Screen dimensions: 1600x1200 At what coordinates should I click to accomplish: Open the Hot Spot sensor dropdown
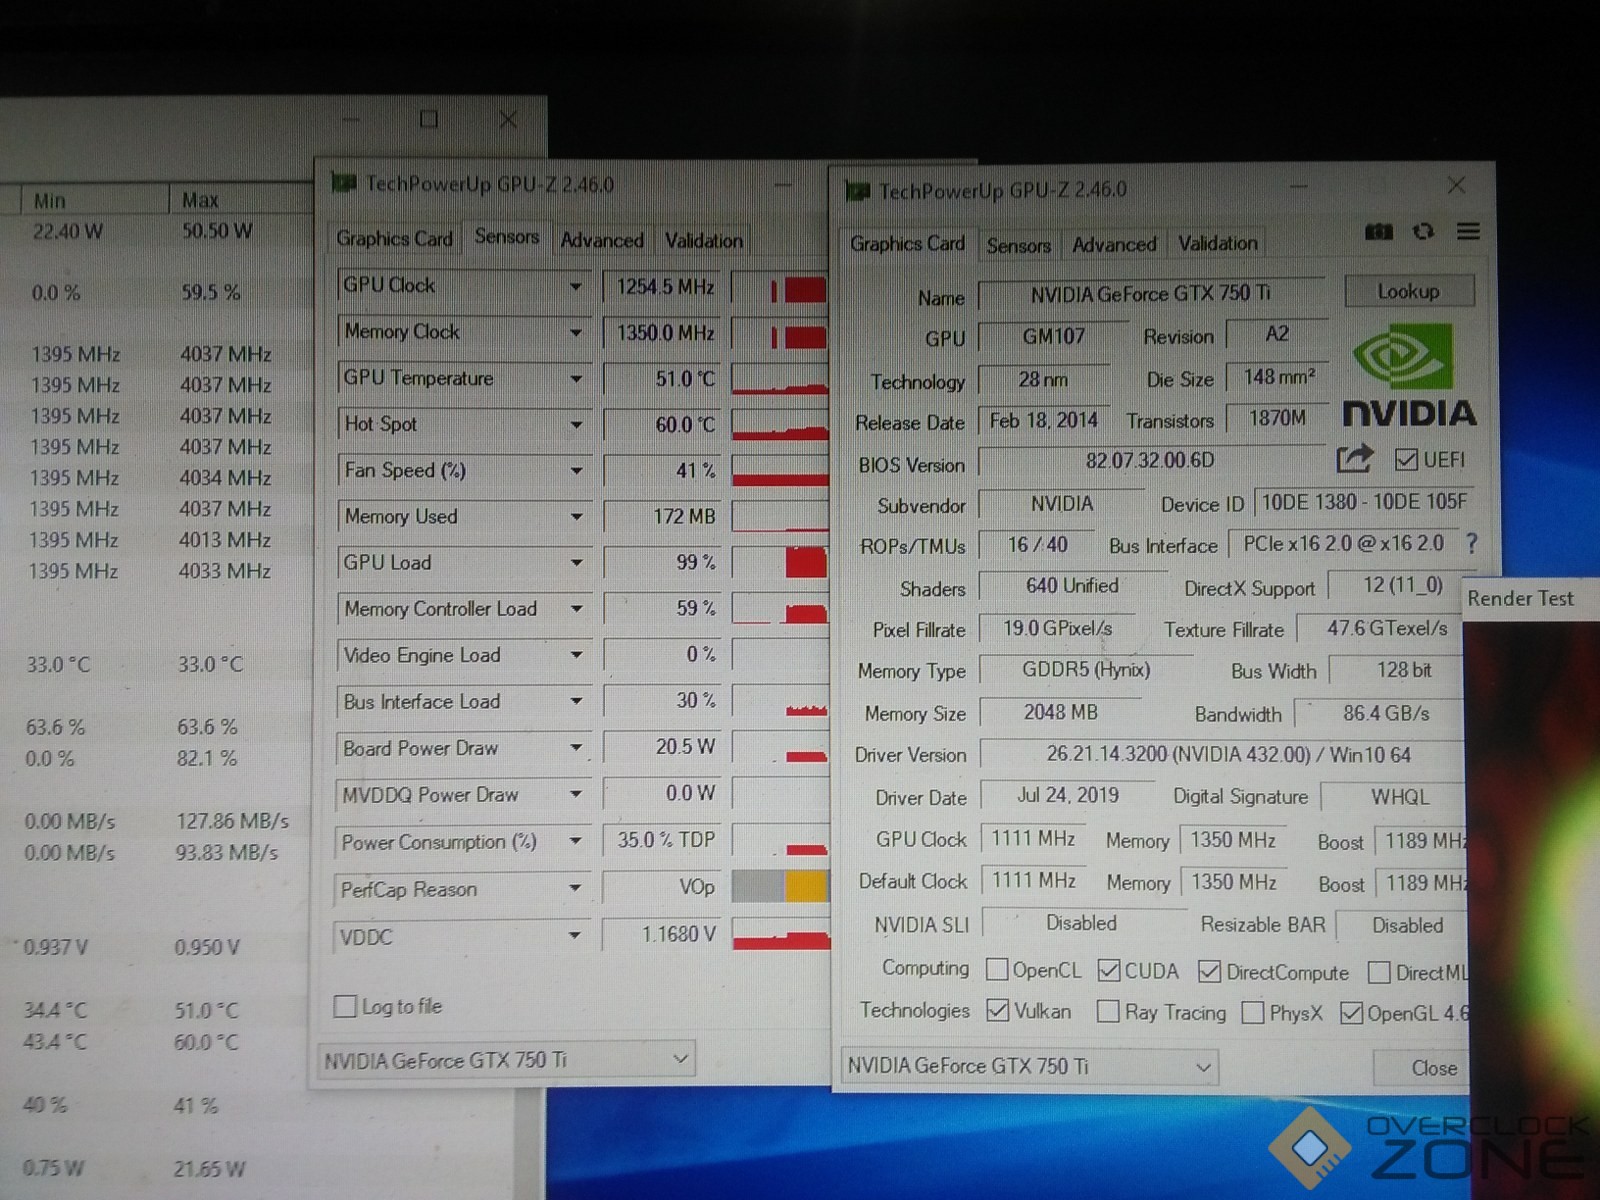coord(576,424)
